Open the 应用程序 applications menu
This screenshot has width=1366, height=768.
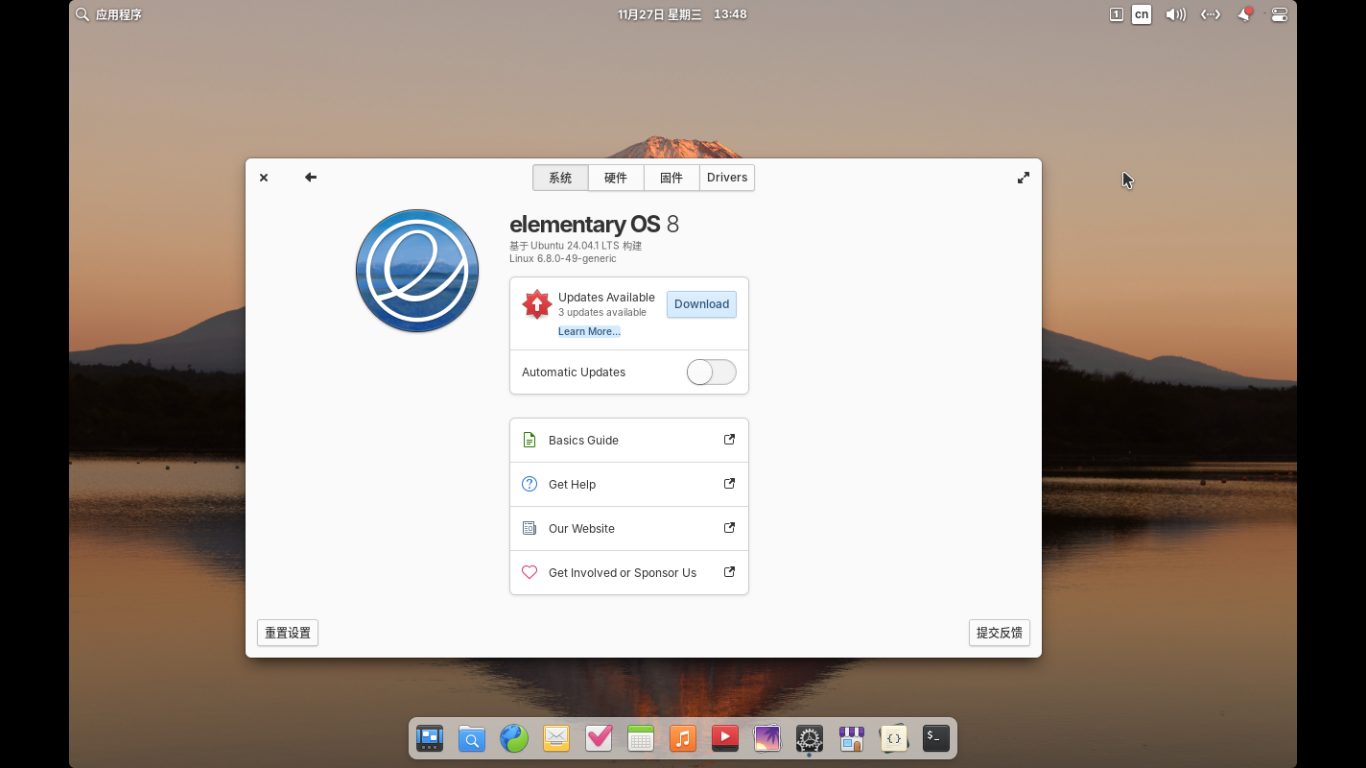pyautogui.click(x=109, y=14)
